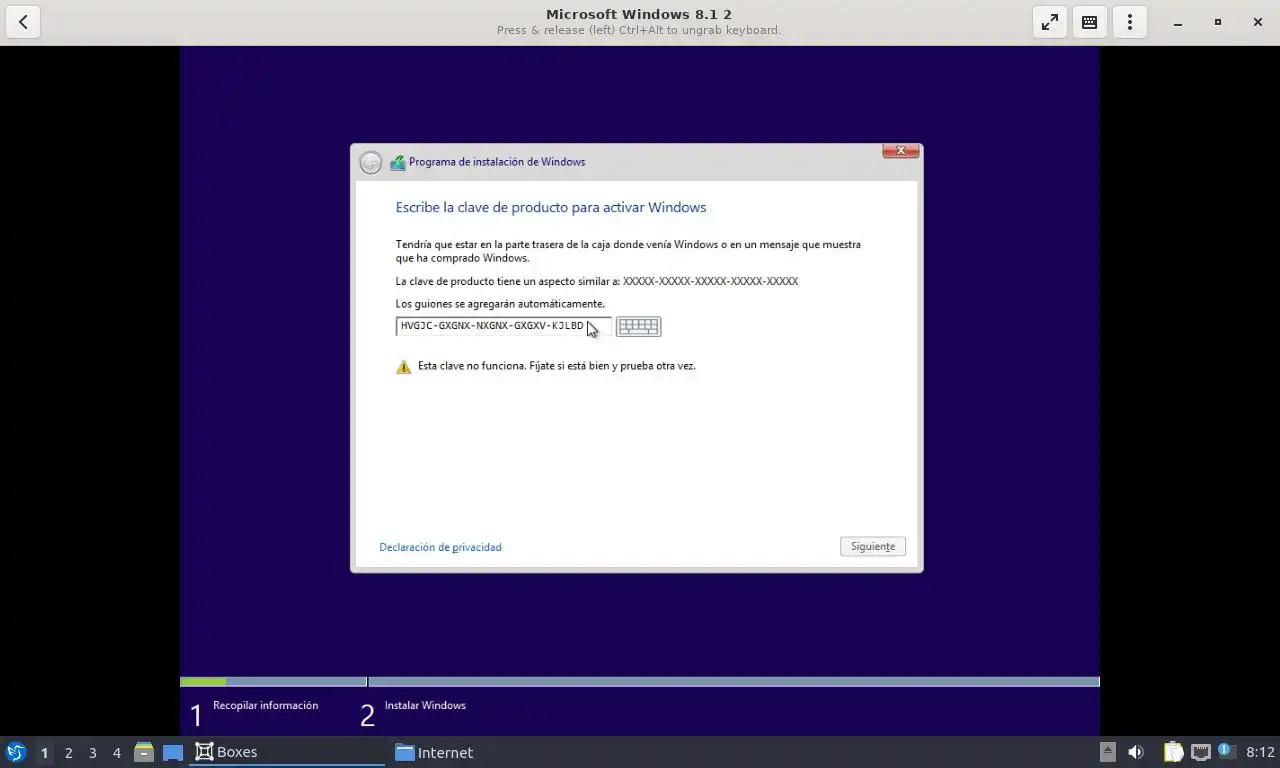Screen dimensions: 1280x768
Task: Open the LXQt start menu icon
Action: point(16,752)
